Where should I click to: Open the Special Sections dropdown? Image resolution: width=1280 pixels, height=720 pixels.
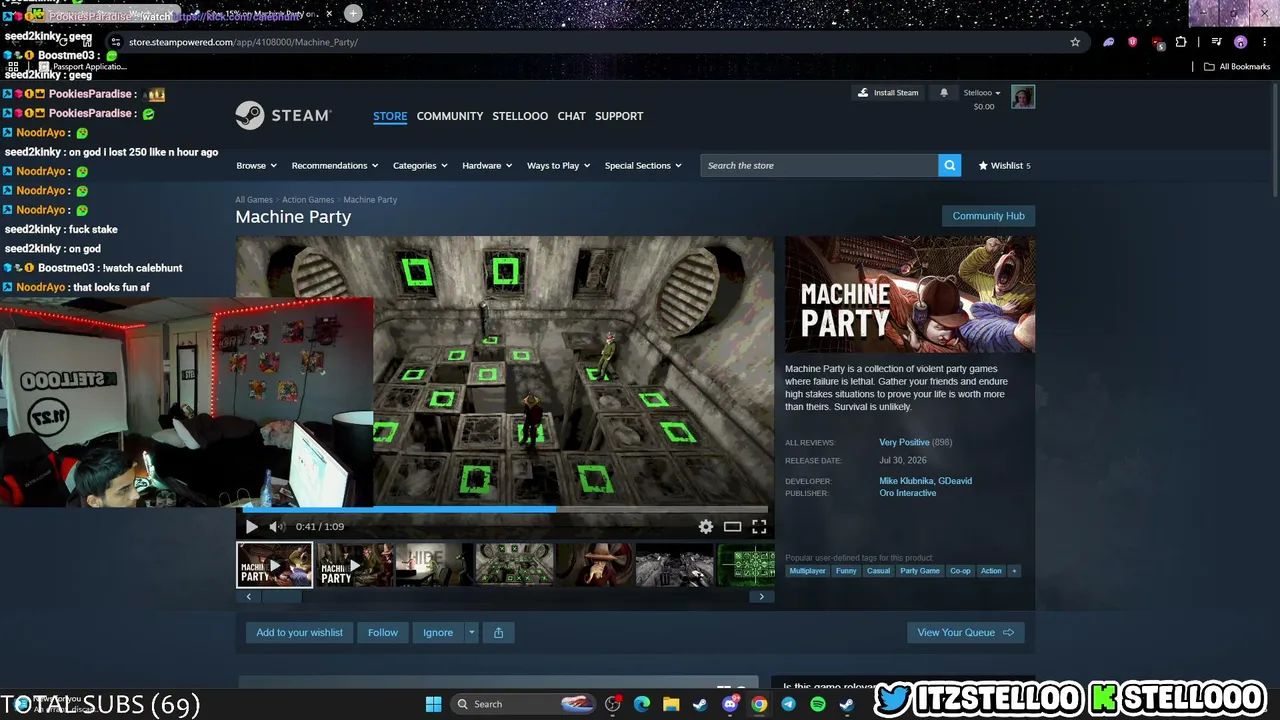[x=643, y=166]
